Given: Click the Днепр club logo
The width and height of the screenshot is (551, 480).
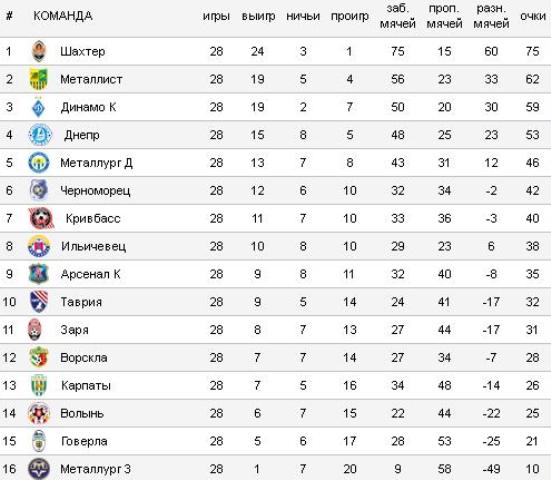Looking at the screenshot, I should pos(40,135).
